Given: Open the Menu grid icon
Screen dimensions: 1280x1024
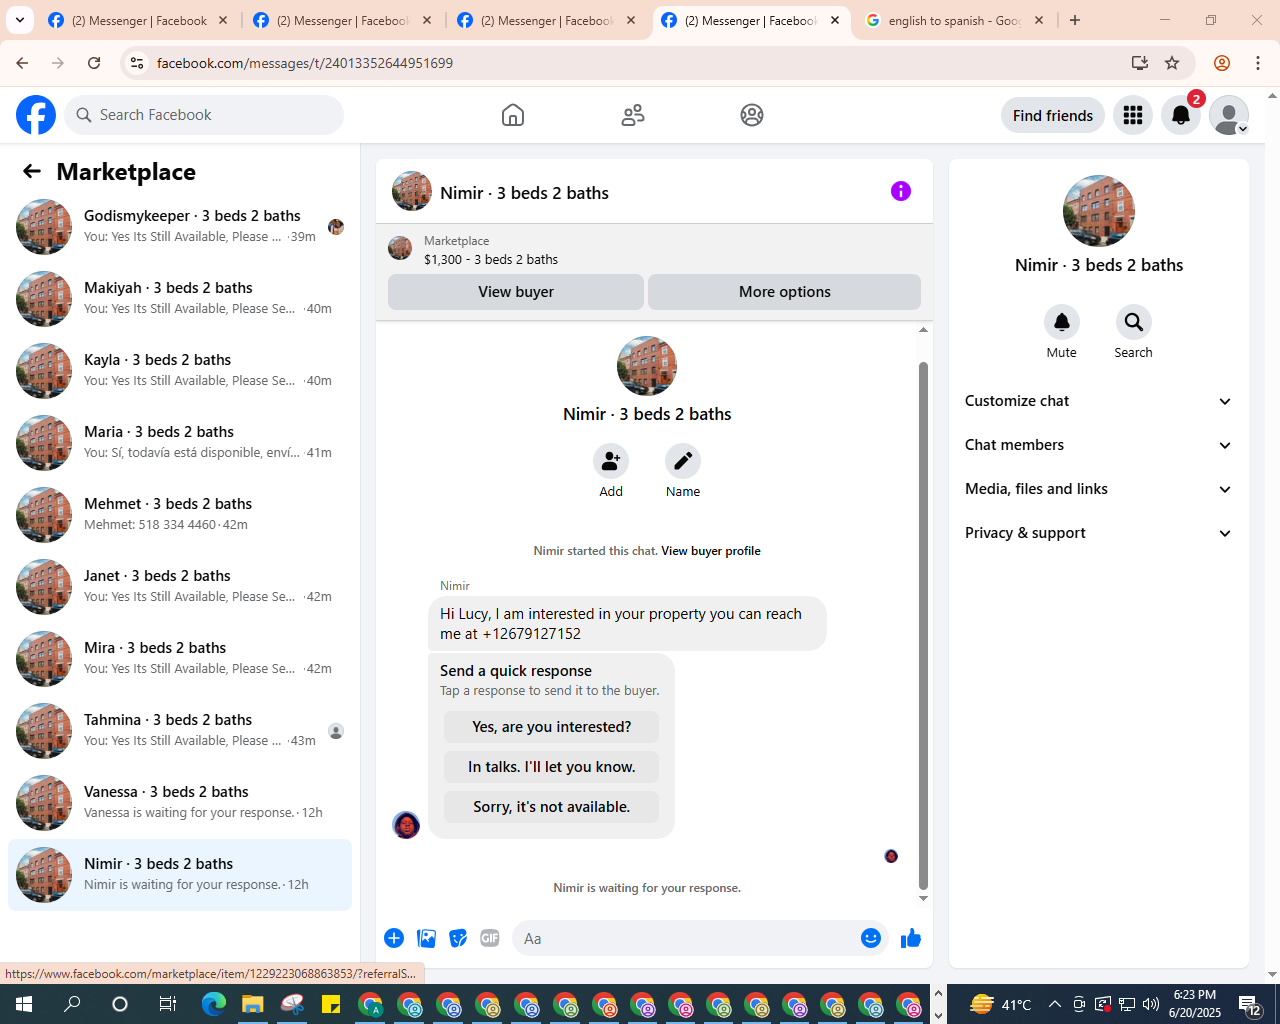Looking at the screenshot, I should click(1133, 115).
